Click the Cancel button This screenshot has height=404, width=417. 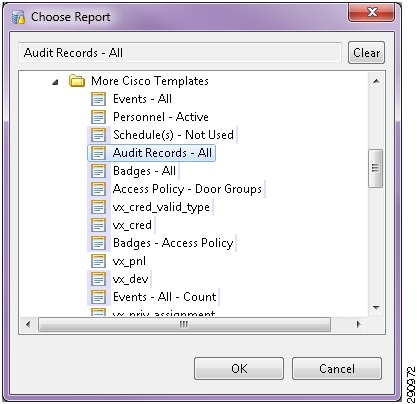(337, 369)
